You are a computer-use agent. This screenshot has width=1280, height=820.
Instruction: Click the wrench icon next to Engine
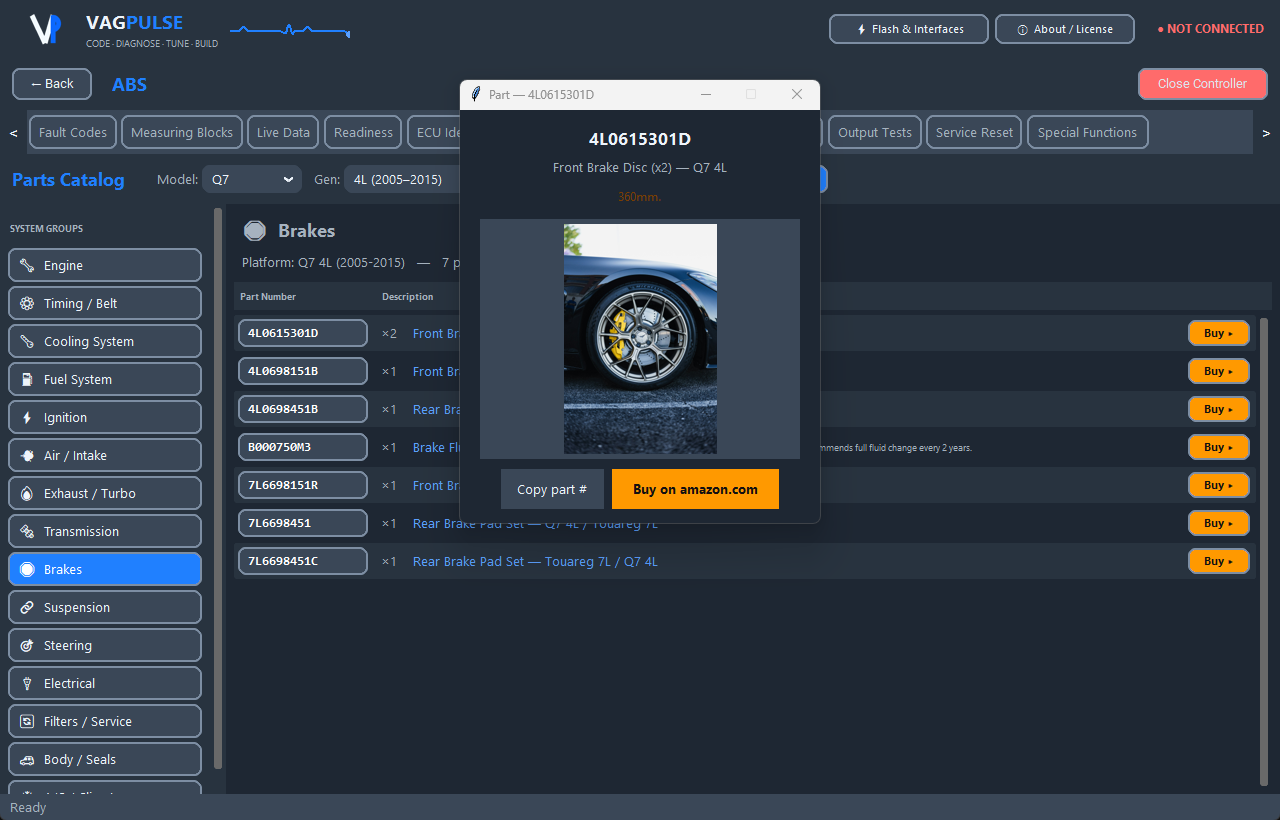click(27, 266)
